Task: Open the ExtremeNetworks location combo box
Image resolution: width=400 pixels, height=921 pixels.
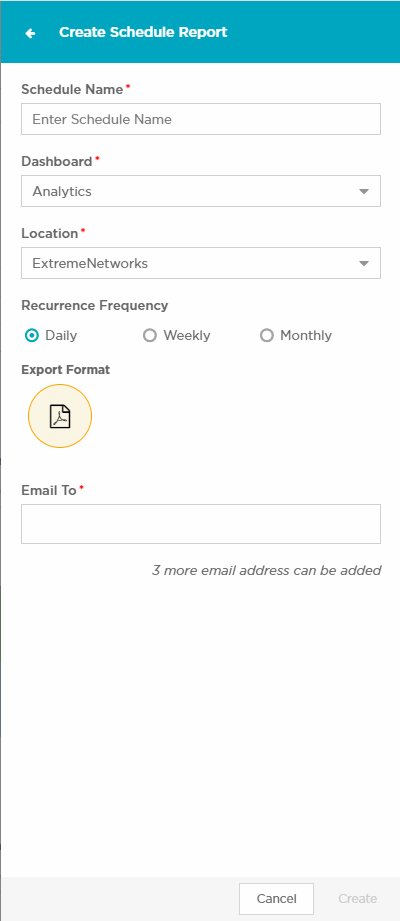Action: [201, 263]
